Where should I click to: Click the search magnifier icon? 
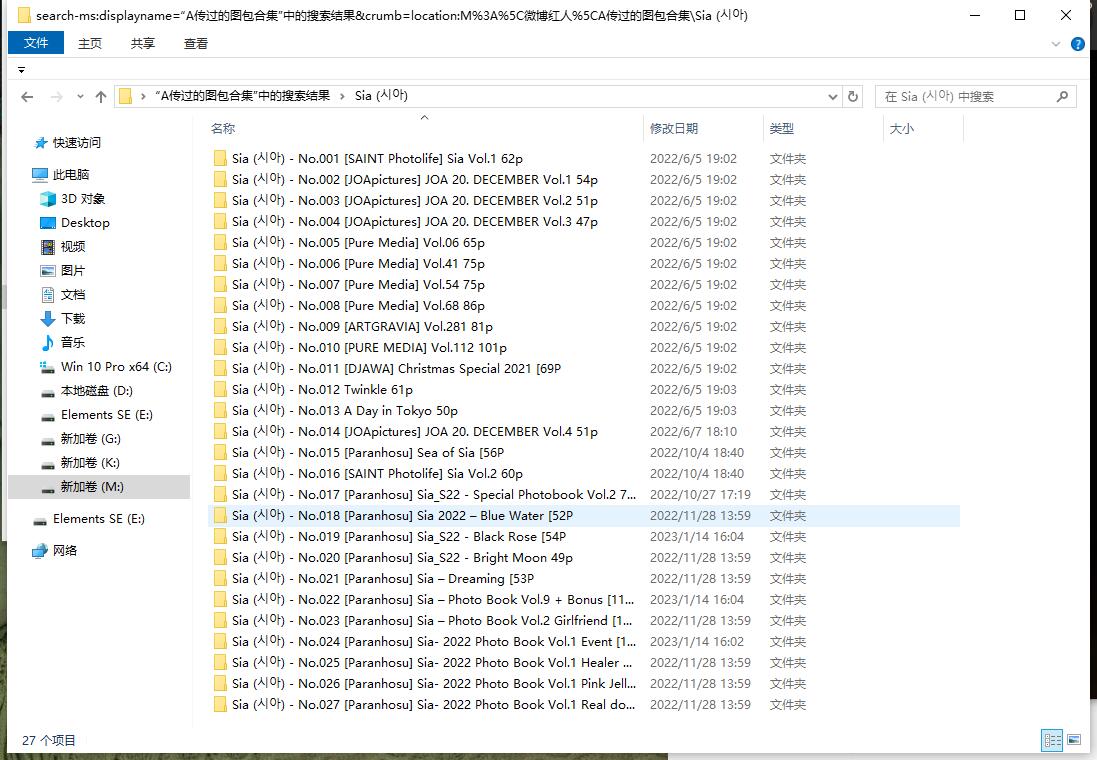(x=1062, y=96)
